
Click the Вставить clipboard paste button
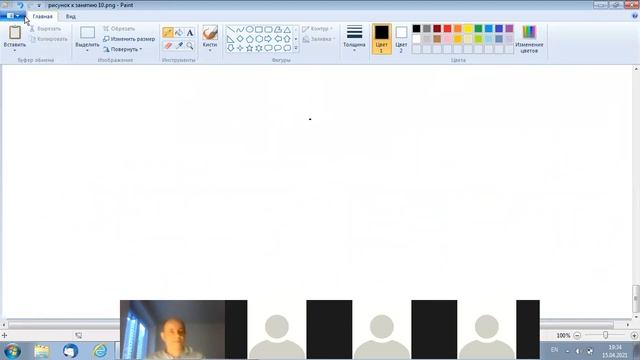point(15,36)
